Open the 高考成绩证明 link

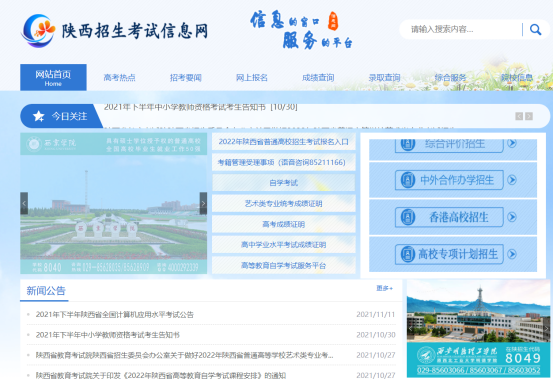click(284, 224)
